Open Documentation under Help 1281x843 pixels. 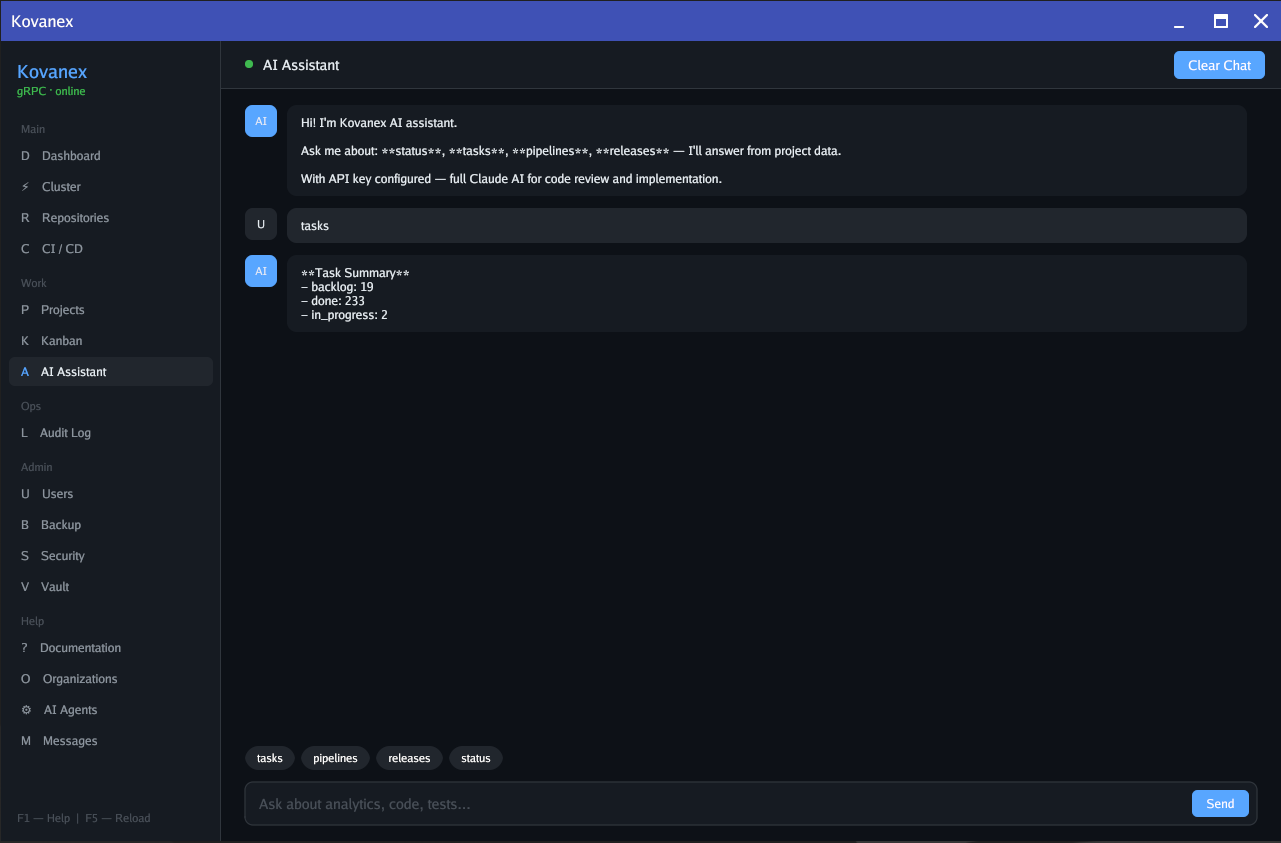coord(79,647)
